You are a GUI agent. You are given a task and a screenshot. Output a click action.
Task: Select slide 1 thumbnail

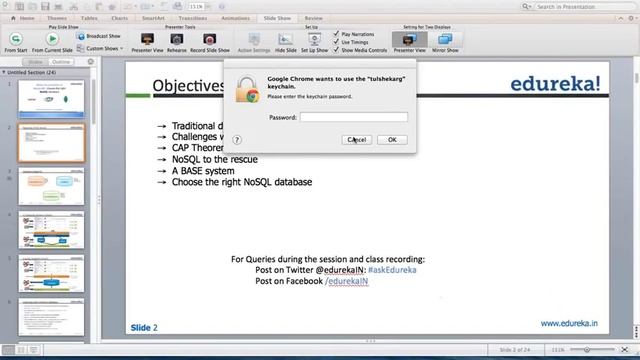pyautogui.click(x=51, y=99)
